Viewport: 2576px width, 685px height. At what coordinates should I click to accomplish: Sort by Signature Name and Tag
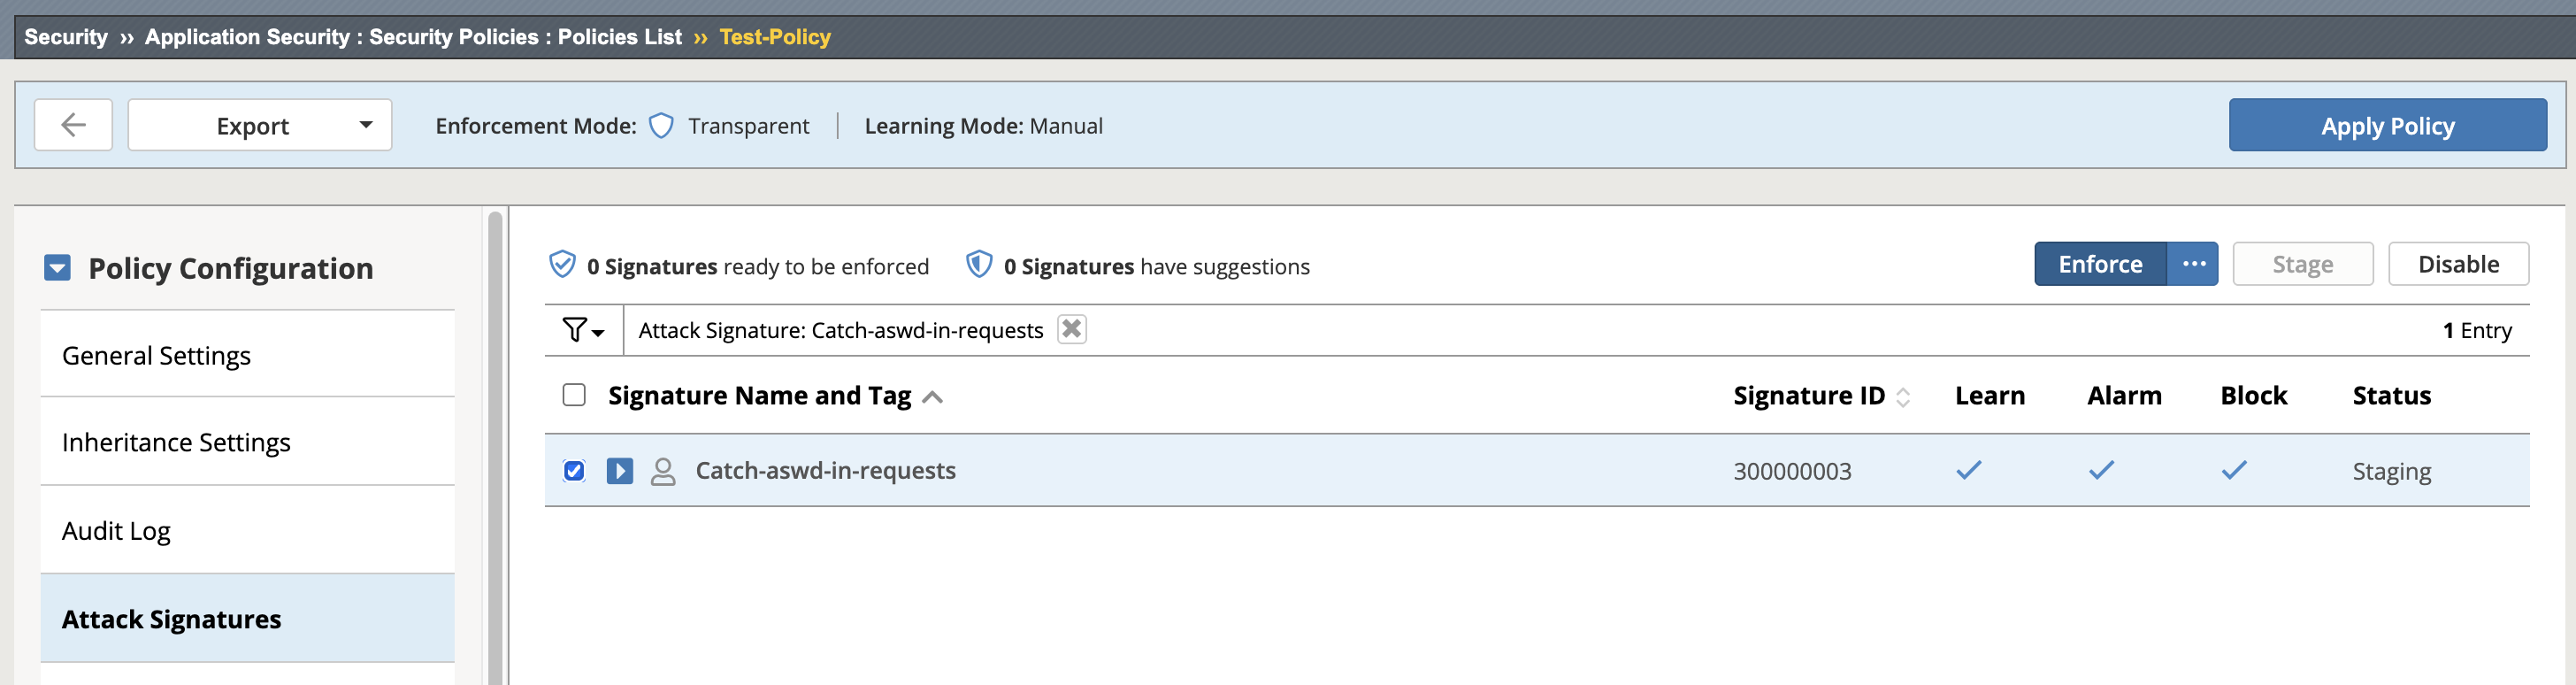[775, 396]
